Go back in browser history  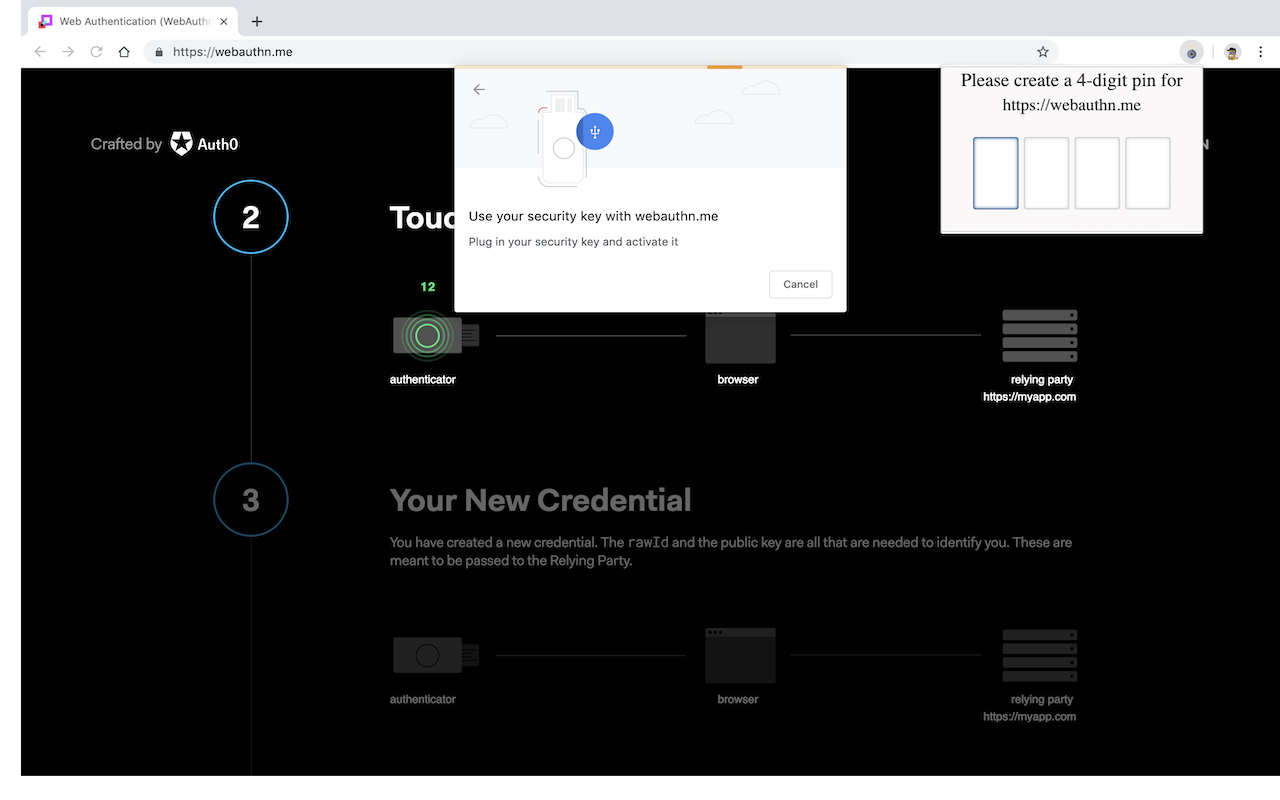point(40,52)
